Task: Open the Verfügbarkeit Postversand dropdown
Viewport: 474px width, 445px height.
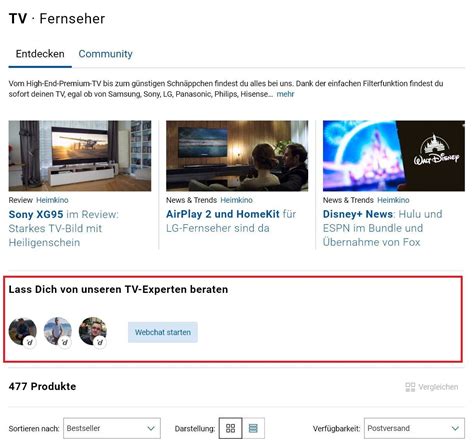Action: [414, 428]
